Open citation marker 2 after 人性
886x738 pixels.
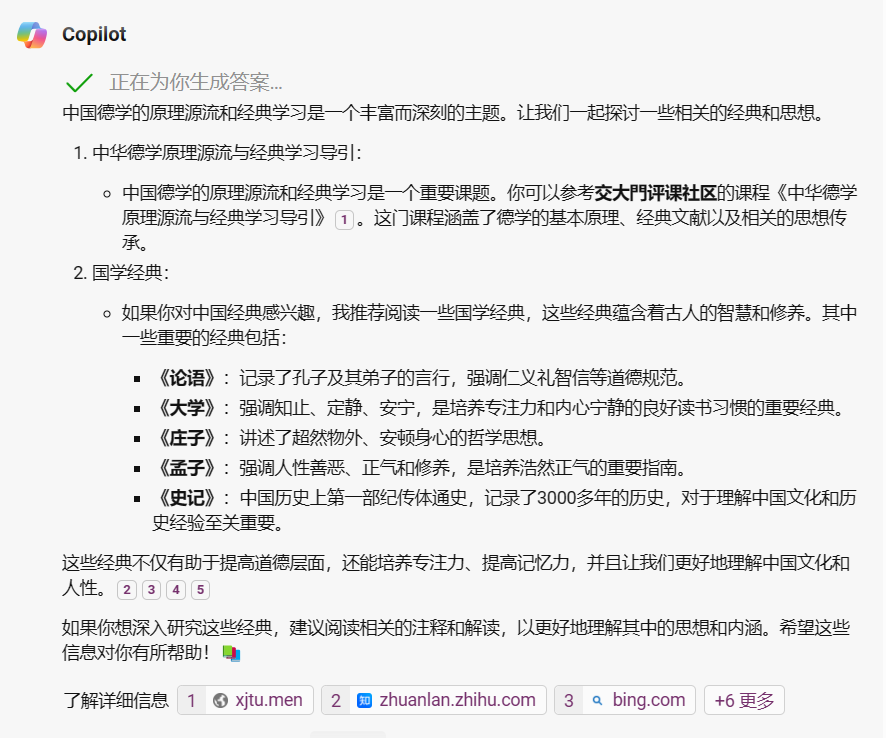coord(127,589)
